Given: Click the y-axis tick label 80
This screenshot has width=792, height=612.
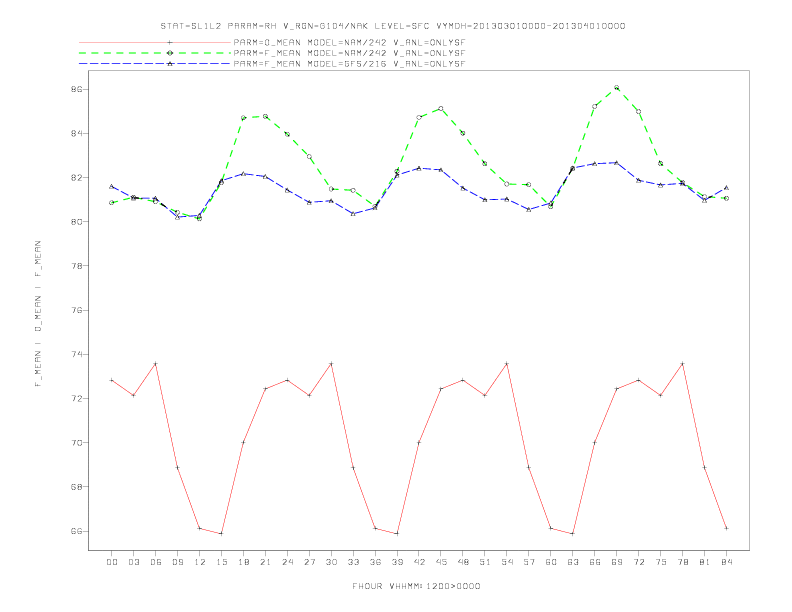Looking at the screenshot, I should (76, 222).
